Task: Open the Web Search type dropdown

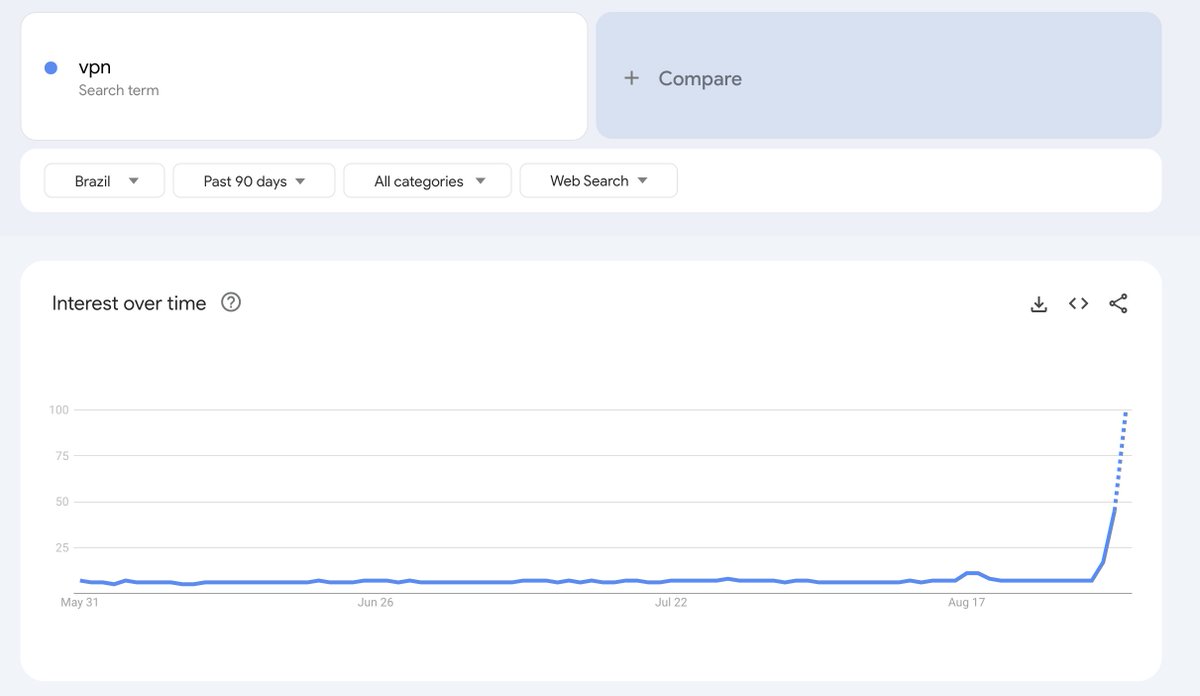Action: (x=599, y=181)
